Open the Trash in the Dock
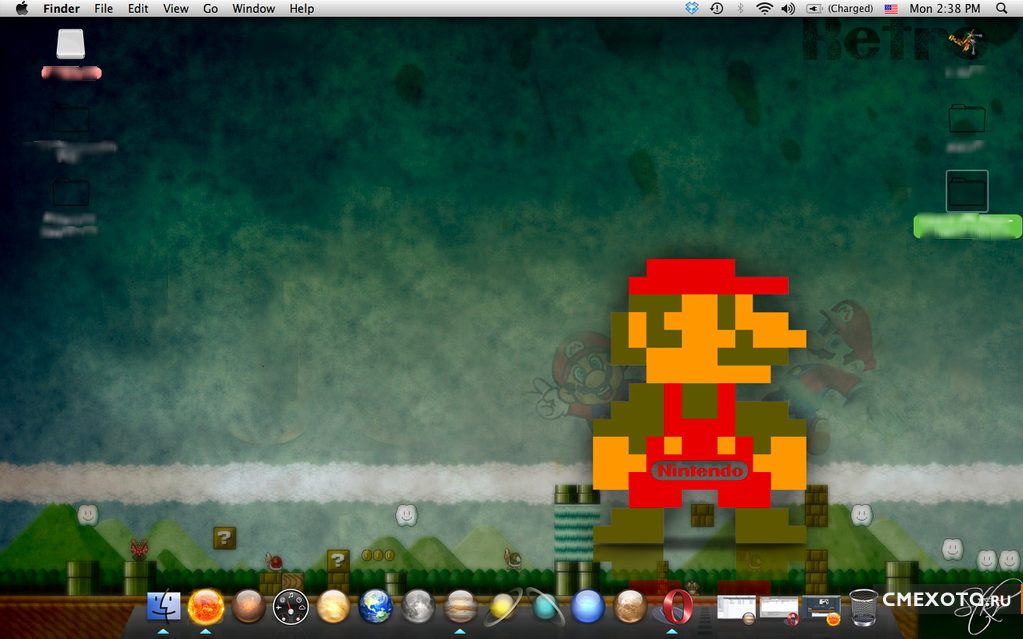The image size is (1023, 639). (x=863, y=606)
